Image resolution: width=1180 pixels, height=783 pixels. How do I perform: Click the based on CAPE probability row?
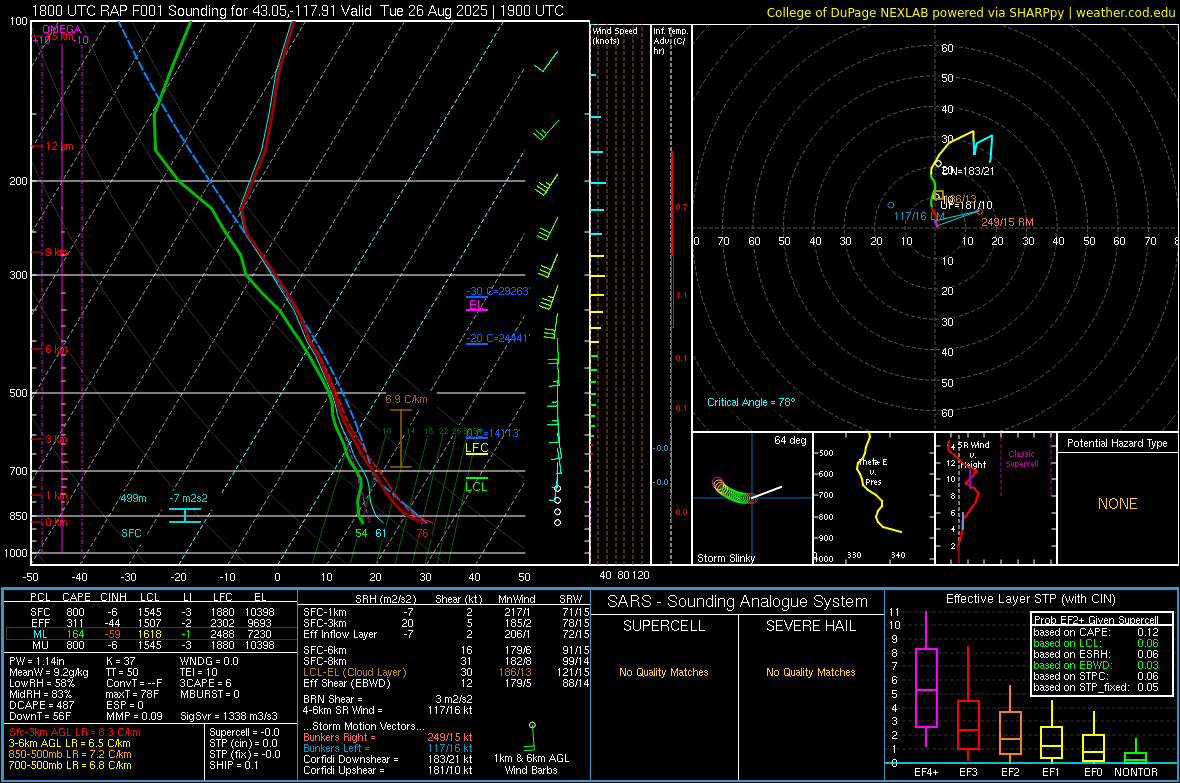point(1096,632)
